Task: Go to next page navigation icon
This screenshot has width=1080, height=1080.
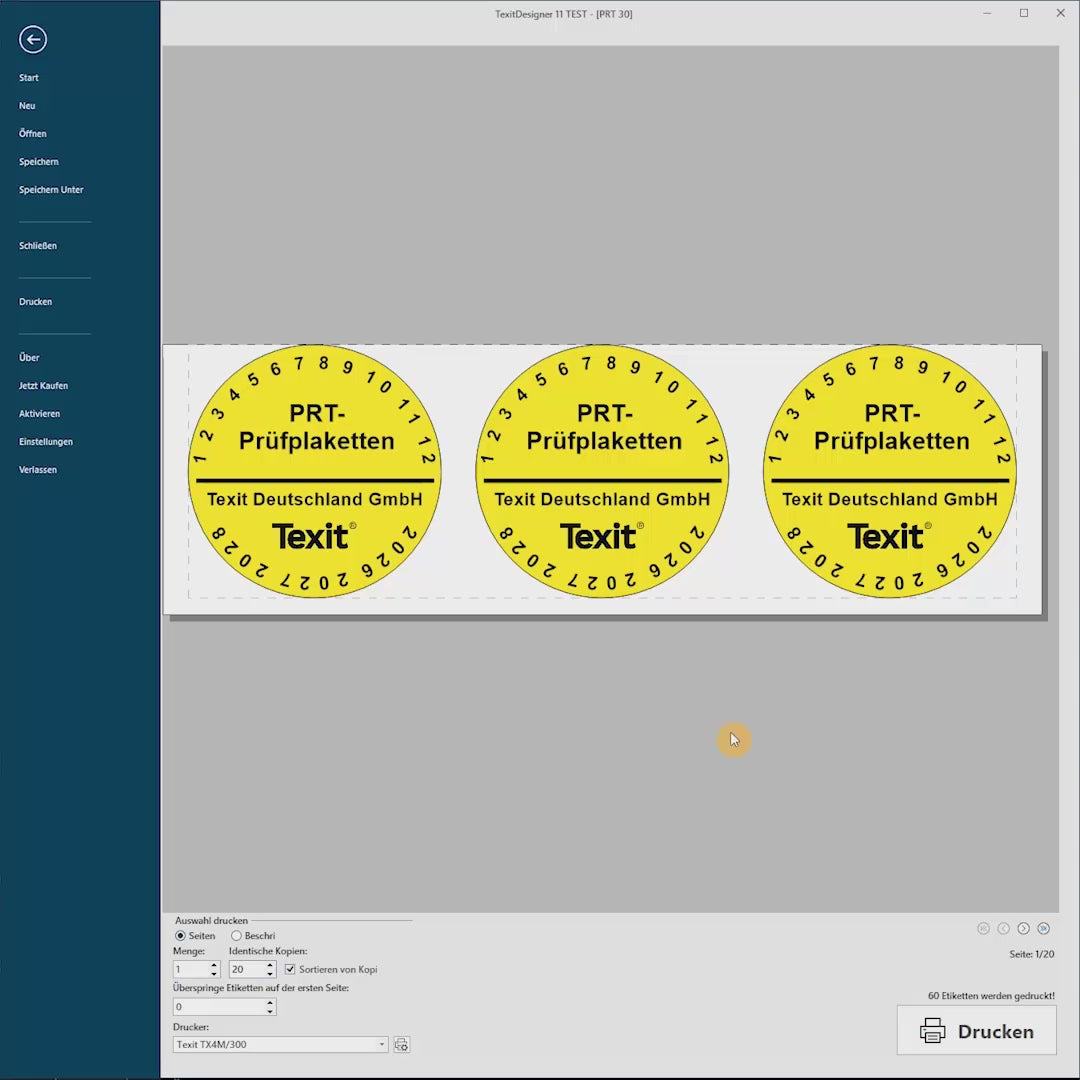Action: tap(1024, 928)
